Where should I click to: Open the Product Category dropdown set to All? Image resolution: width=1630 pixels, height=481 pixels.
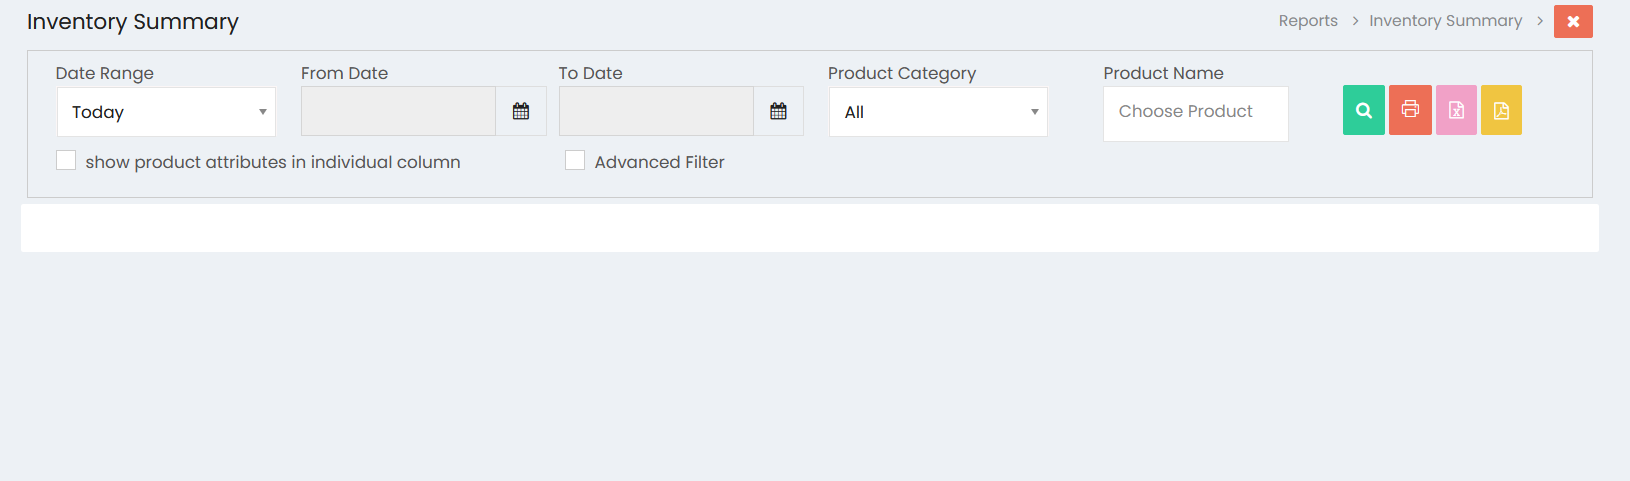pos(938,112)
